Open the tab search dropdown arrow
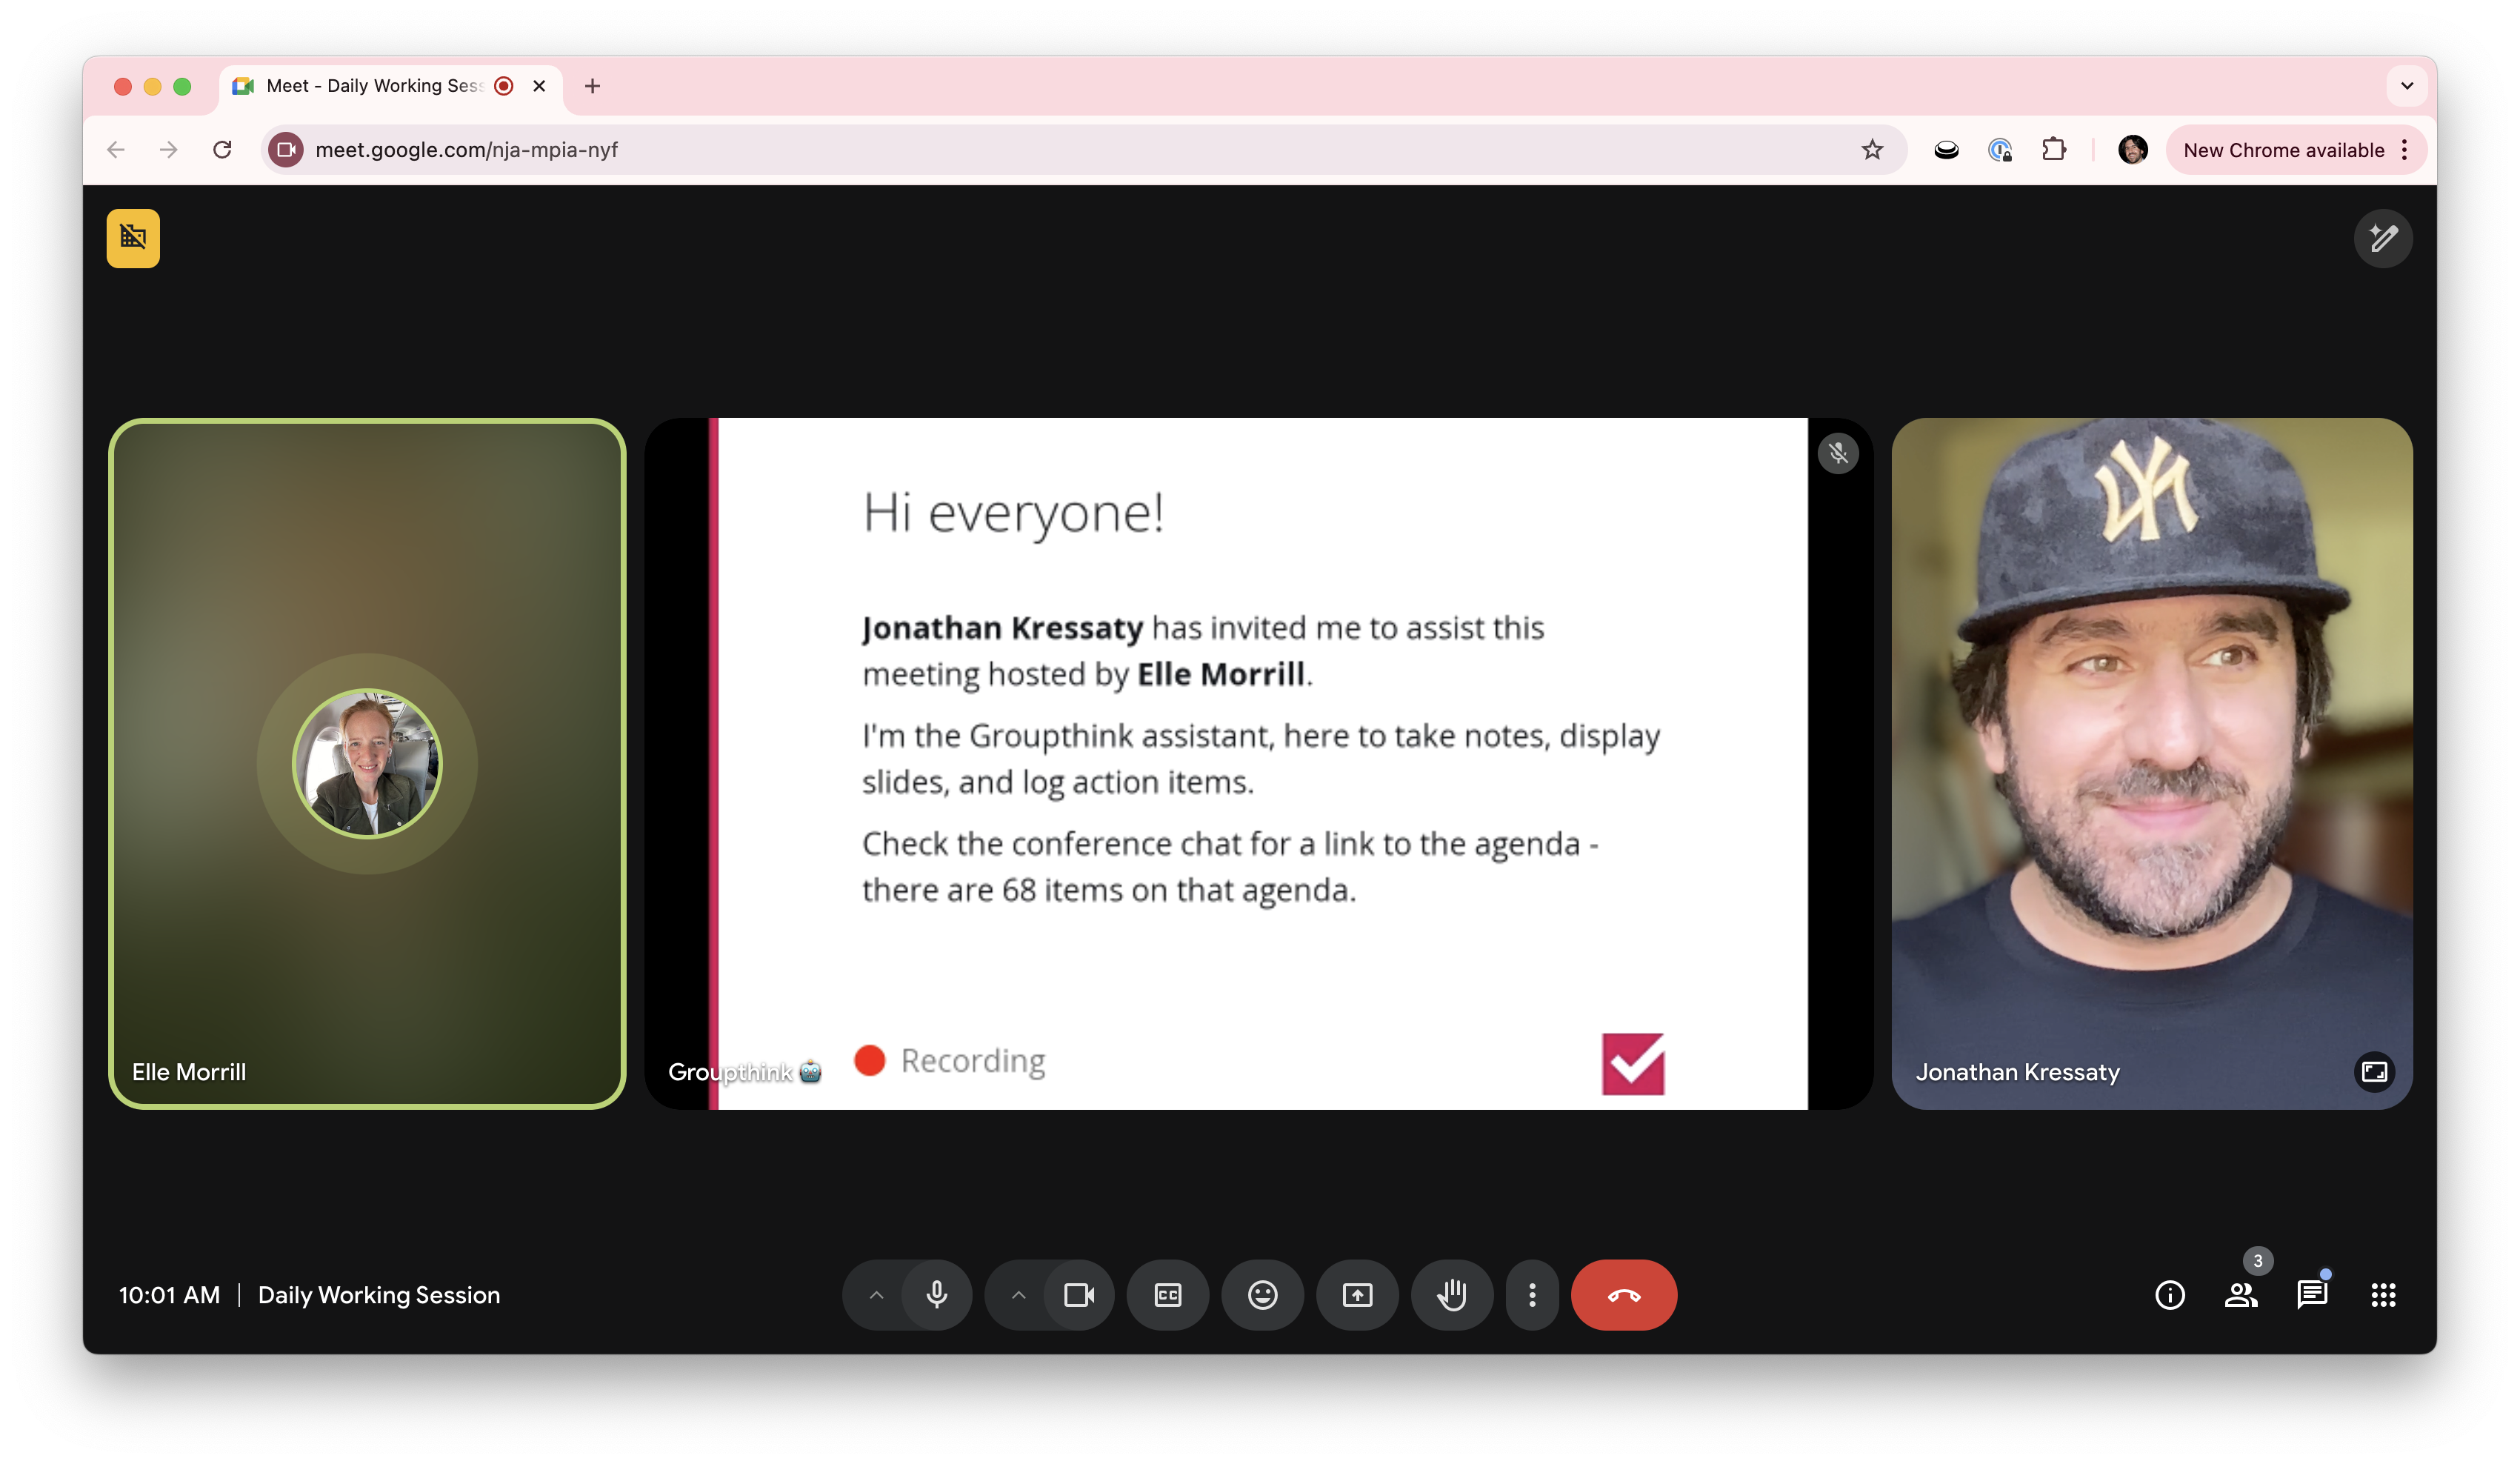This screenshot has width=2520, height=1464. coord(2407,86)
